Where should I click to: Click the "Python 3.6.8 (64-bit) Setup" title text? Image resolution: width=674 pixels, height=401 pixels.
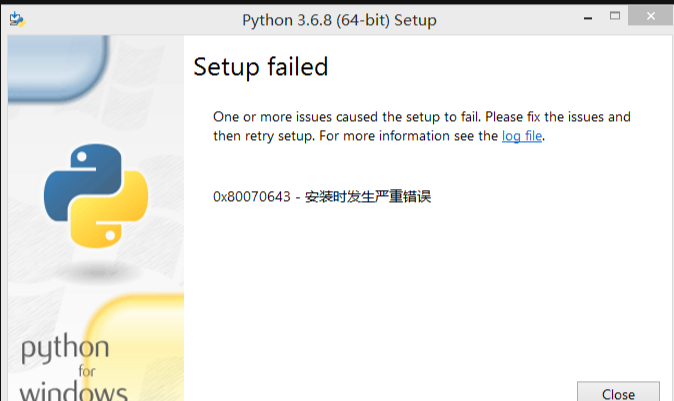(x=339, y=20)
